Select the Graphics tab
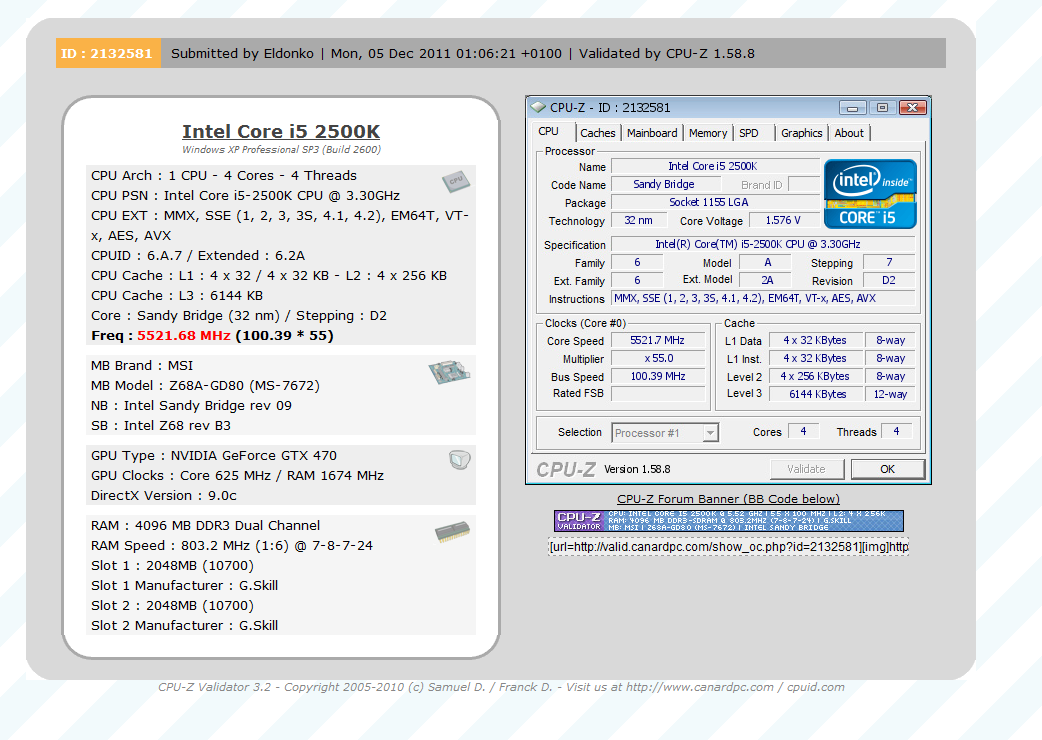Screen dimensions: 1042x740 [x=801, y=133]
